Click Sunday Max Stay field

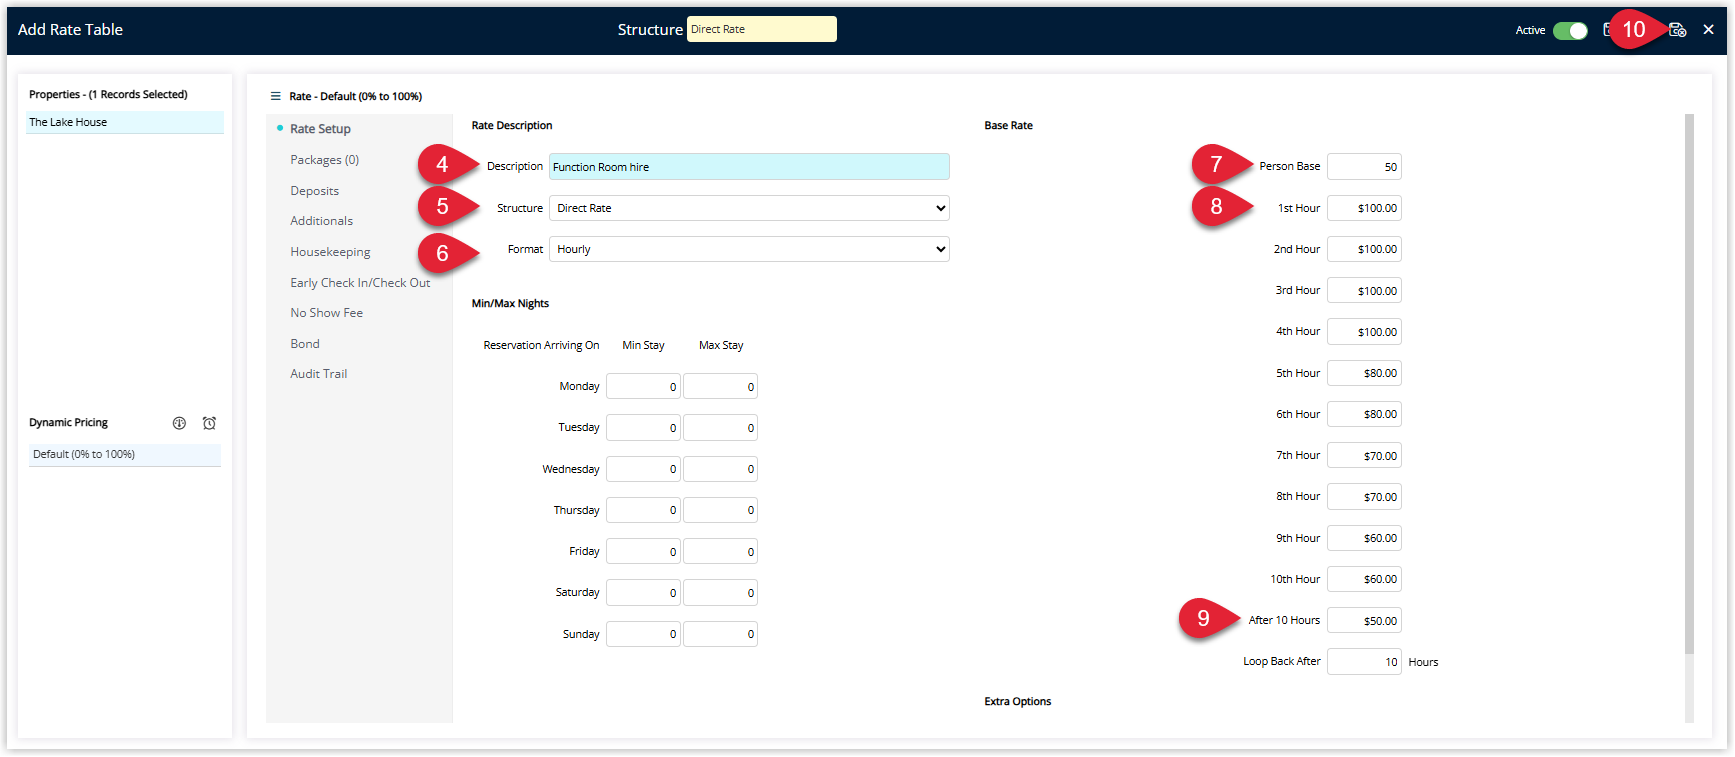coord(720,634)
